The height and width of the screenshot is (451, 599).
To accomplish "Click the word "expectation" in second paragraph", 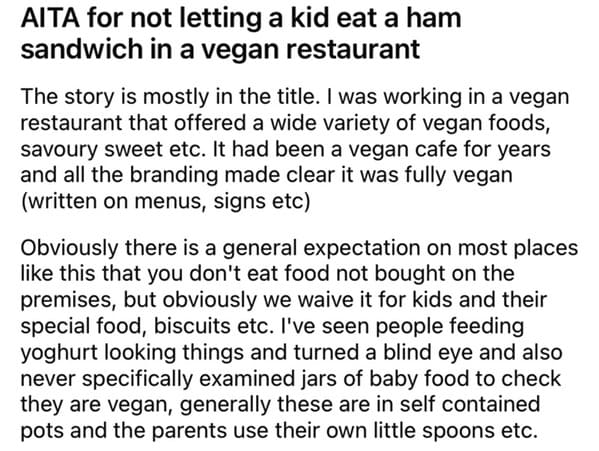I will (361, 248).
